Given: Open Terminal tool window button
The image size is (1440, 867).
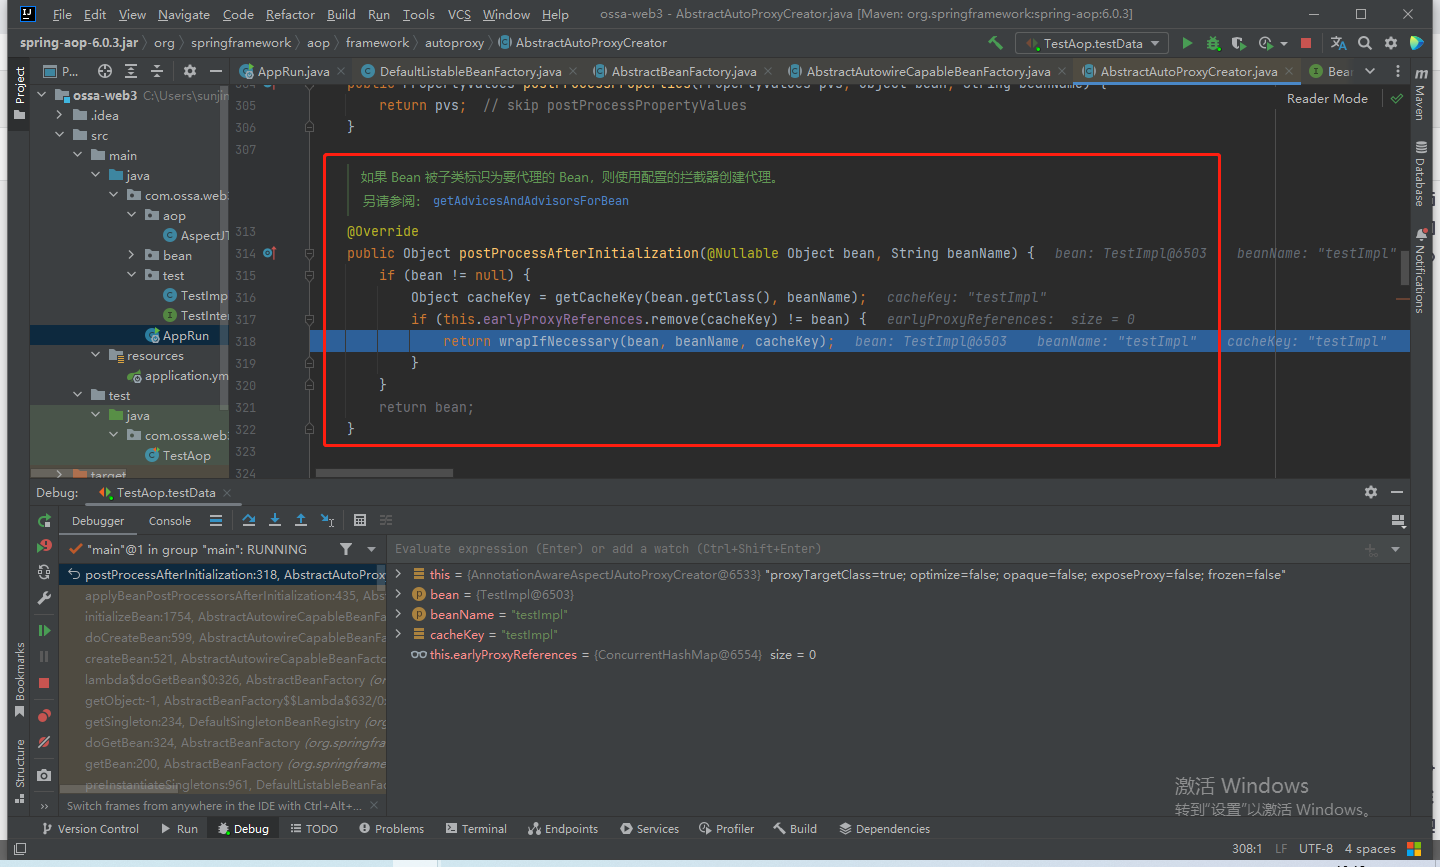Looking at the screenshot, I should (476, 829).
